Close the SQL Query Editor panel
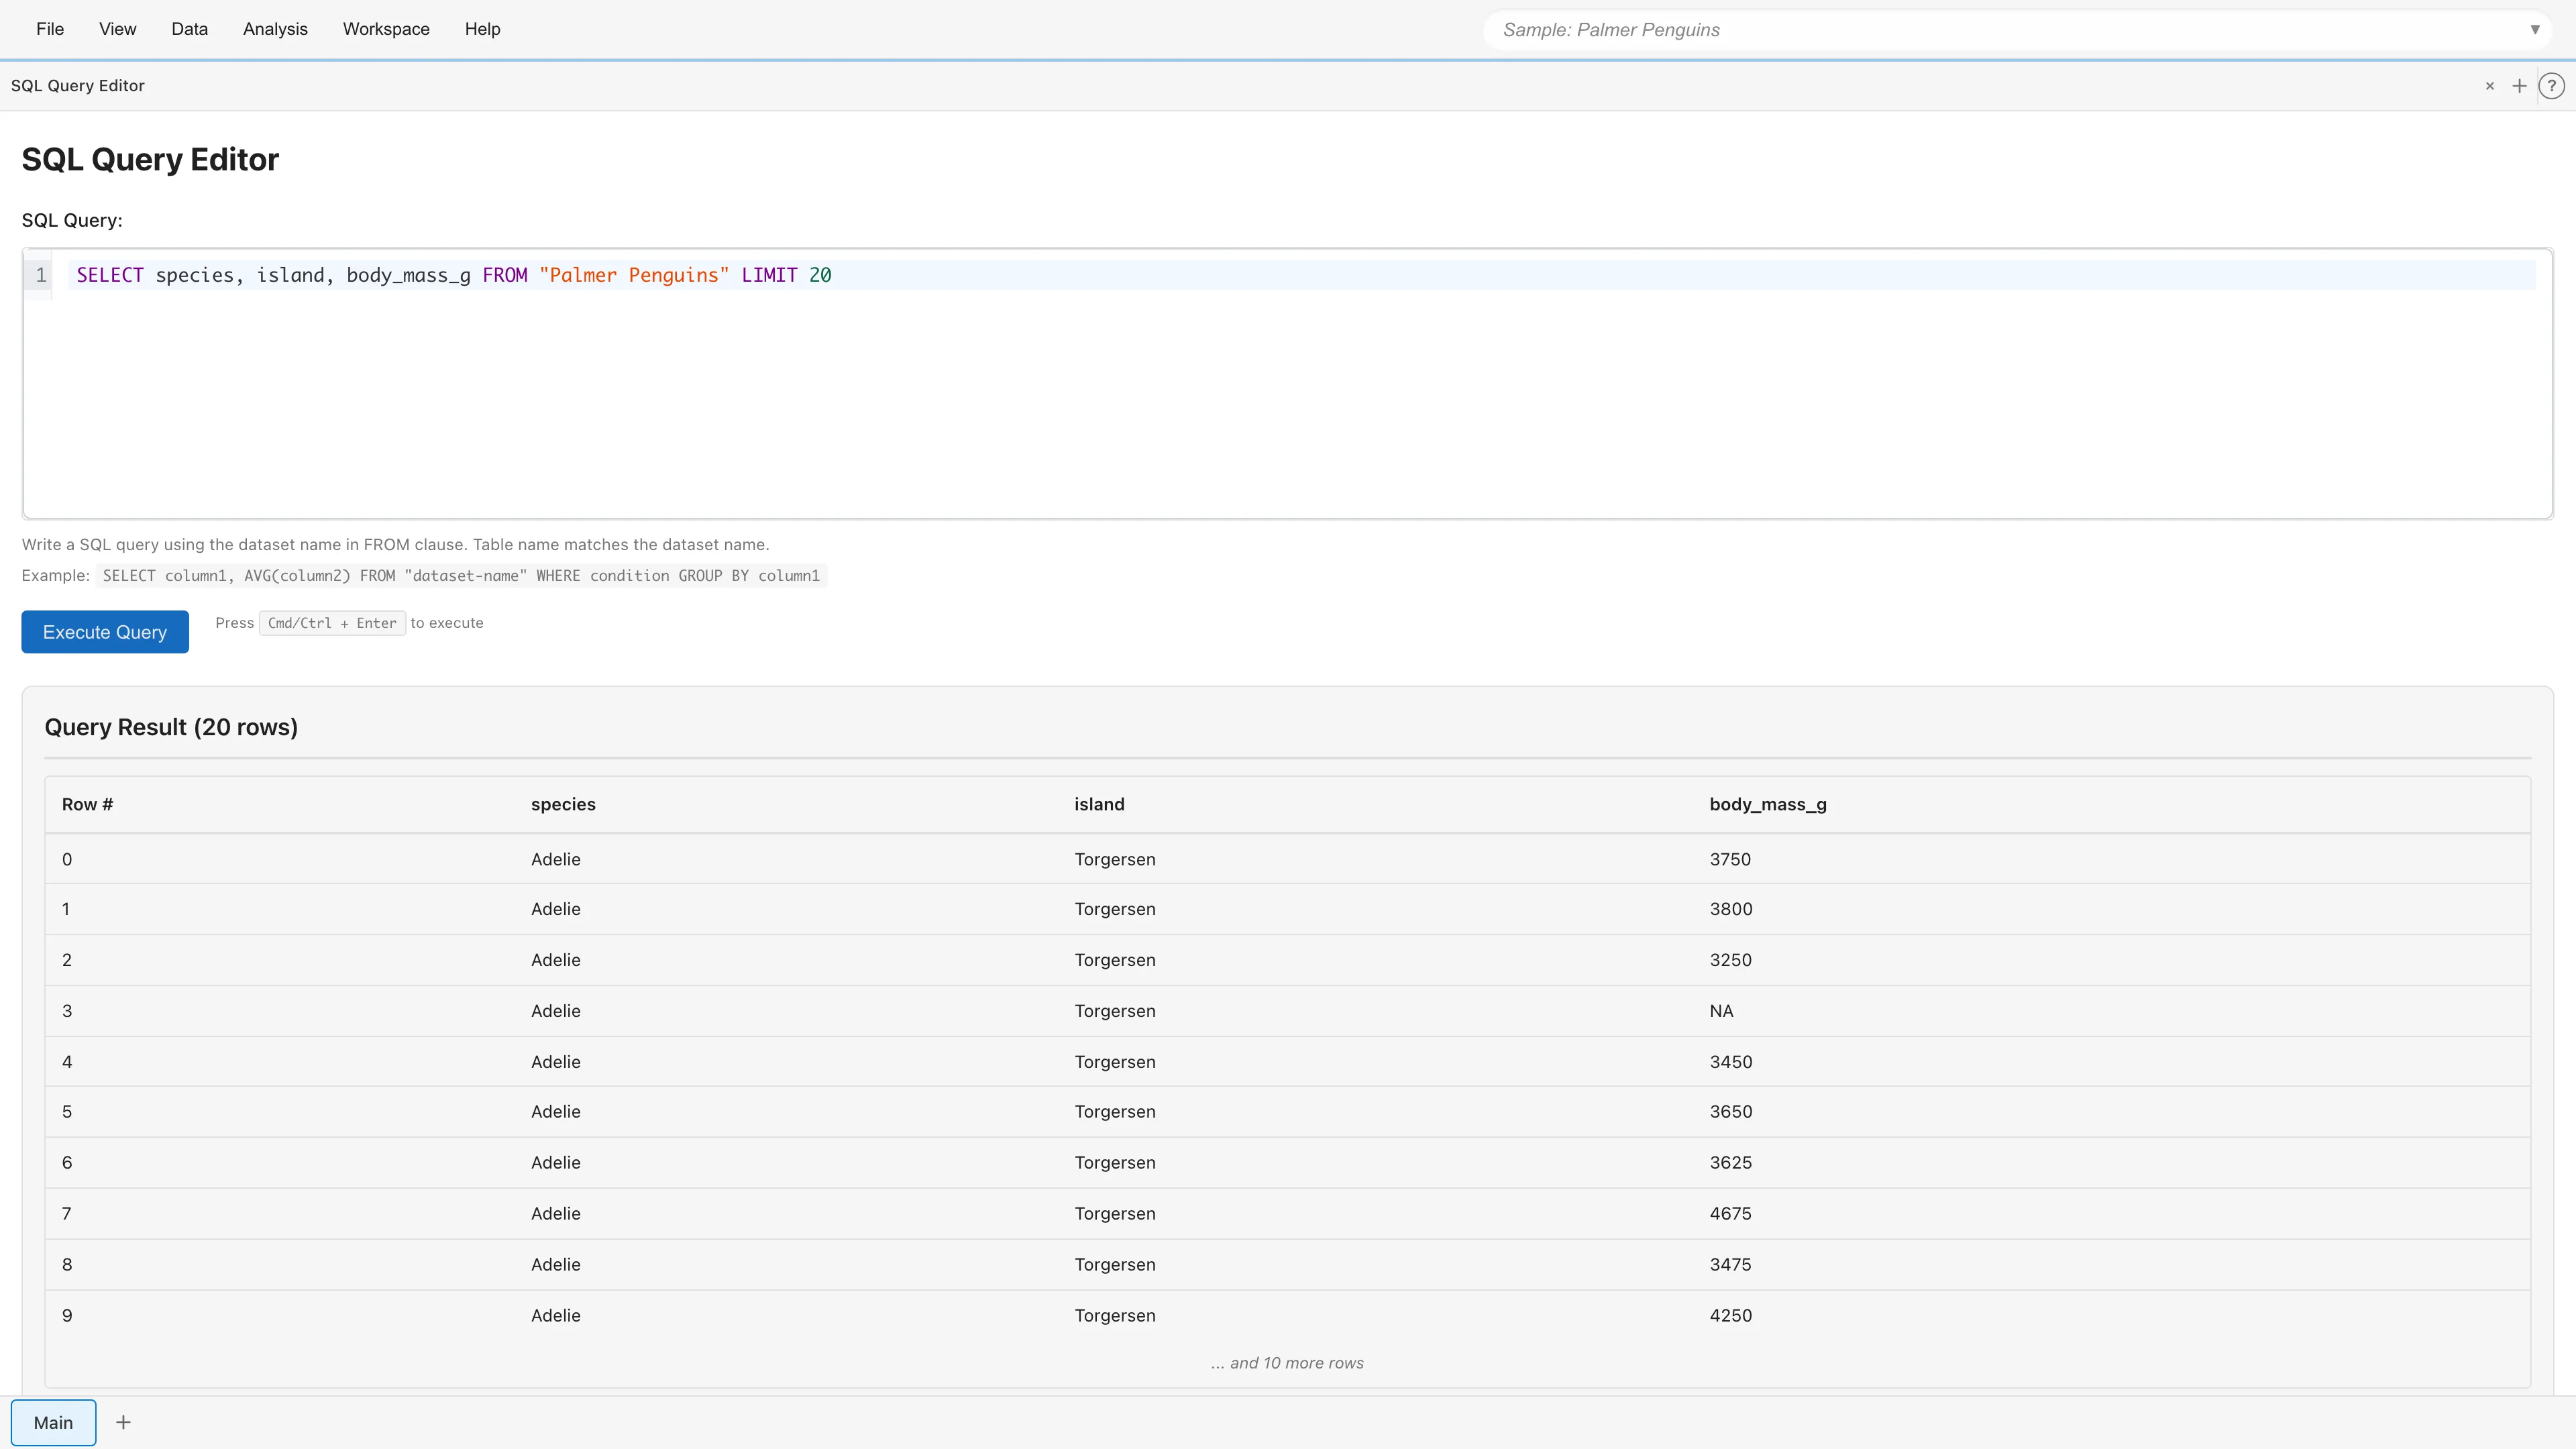 [2489, 86]
